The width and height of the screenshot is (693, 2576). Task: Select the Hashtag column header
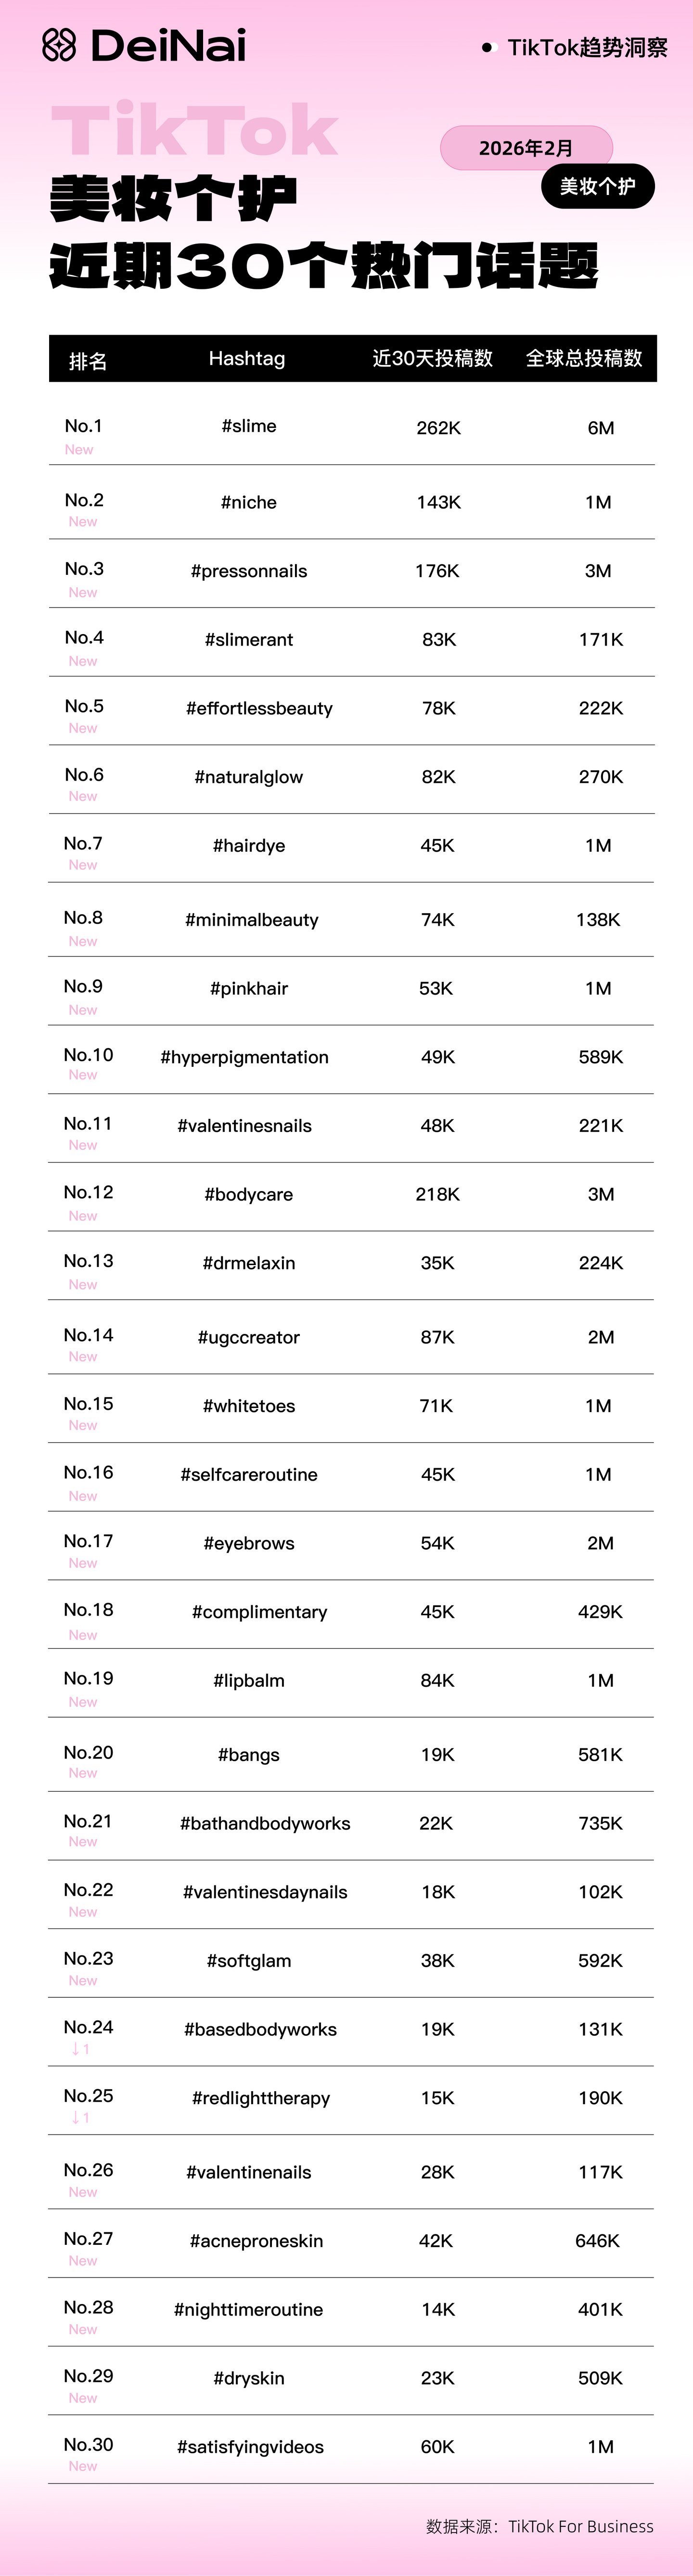pyautogui.click(x=247, y=359)
